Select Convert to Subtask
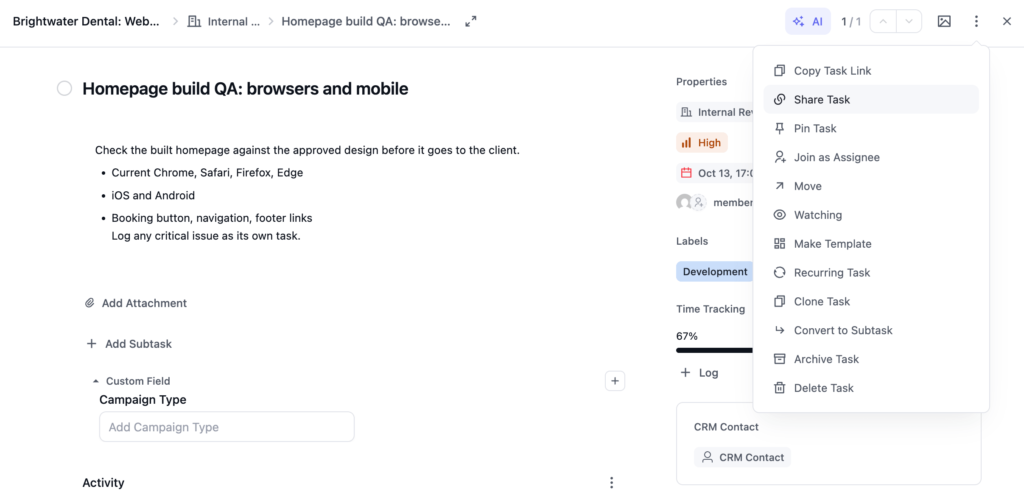 pos(871,330)
